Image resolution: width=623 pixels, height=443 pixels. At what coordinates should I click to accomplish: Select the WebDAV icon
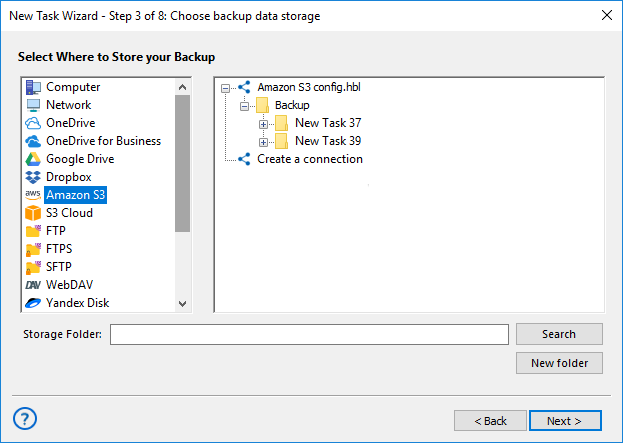click(x=33, y=285)
